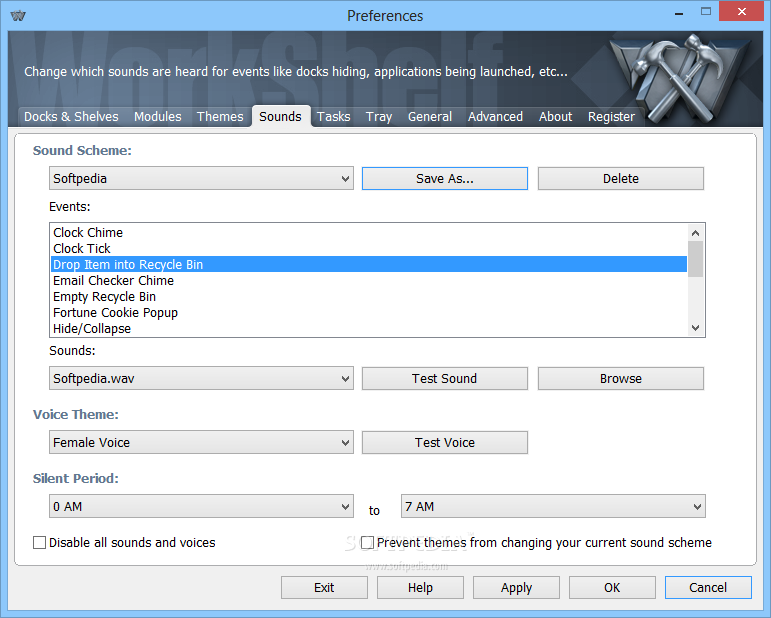
Task: Click Events list scroll up arrow
Action: [695, 233]
